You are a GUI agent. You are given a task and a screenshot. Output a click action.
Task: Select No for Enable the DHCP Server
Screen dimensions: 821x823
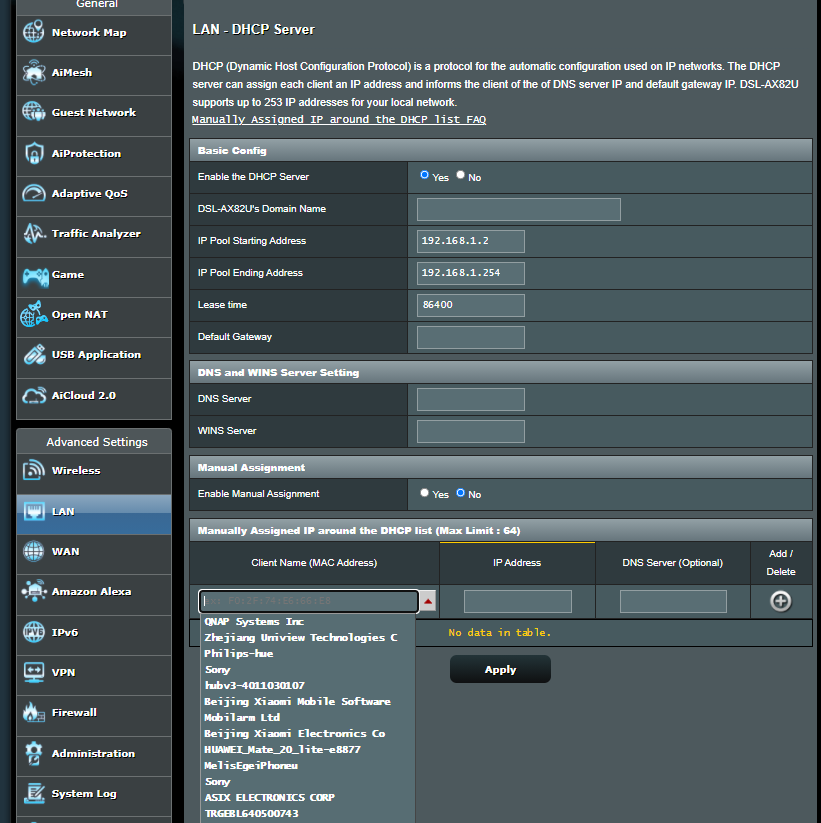[x=460, y=175]
